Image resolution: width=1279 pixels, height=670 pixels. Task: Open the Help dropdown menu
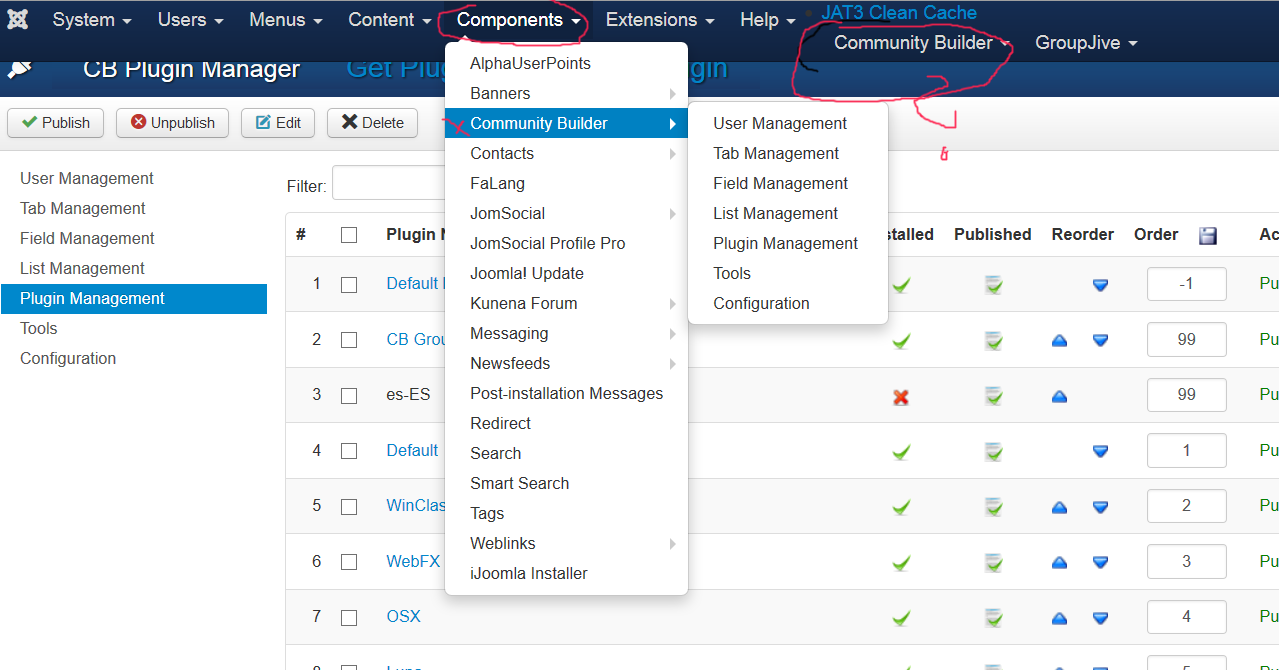[x=768, y=20]
